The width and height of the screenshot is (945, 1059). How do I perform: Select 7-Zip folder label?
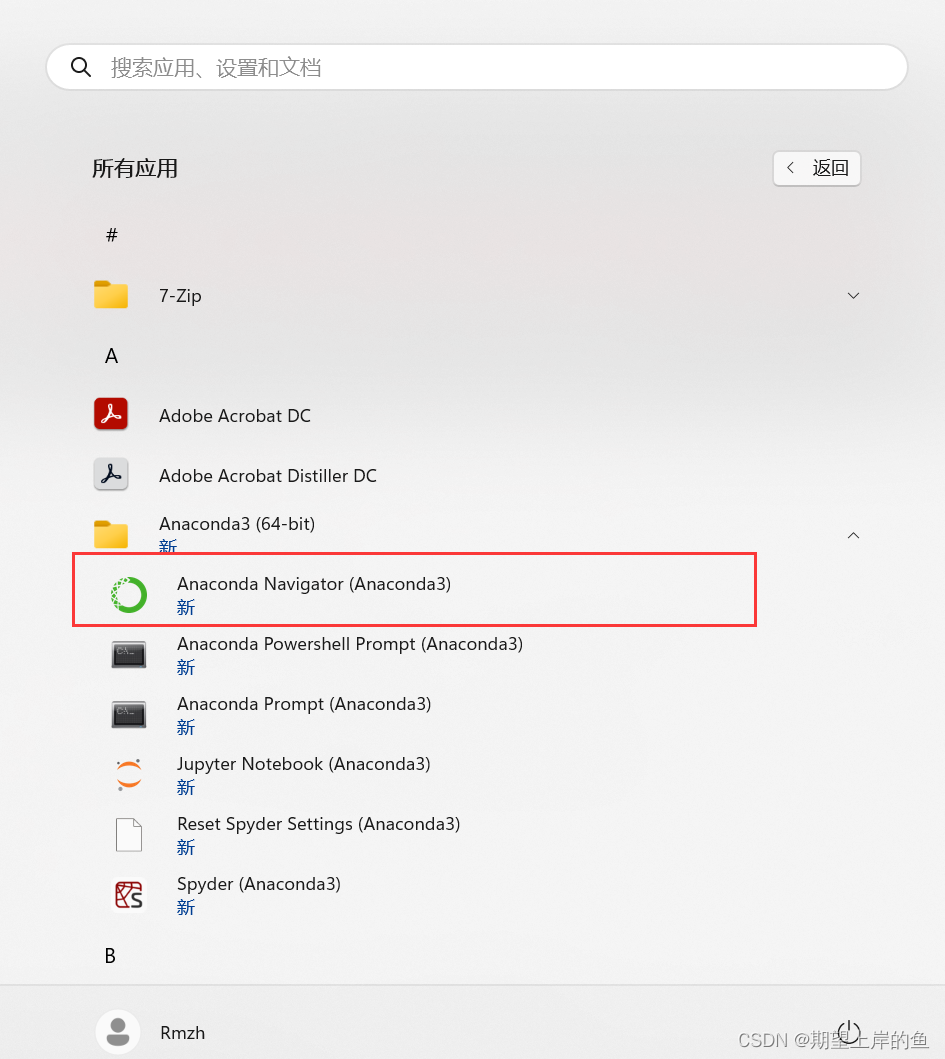tap(180, 296)
